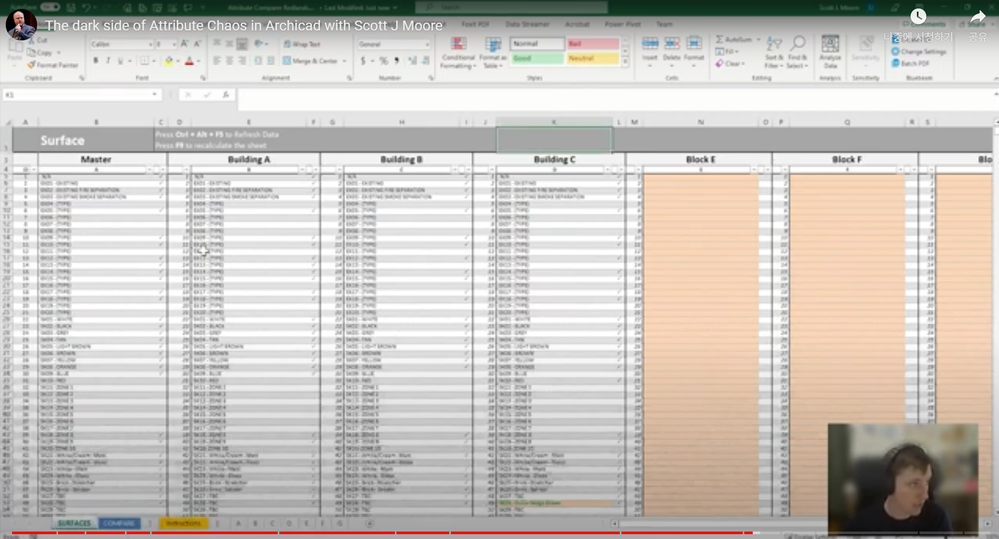Apply the Bad cell style
This screenshot has width=999, height=539.
pos(593,44)
